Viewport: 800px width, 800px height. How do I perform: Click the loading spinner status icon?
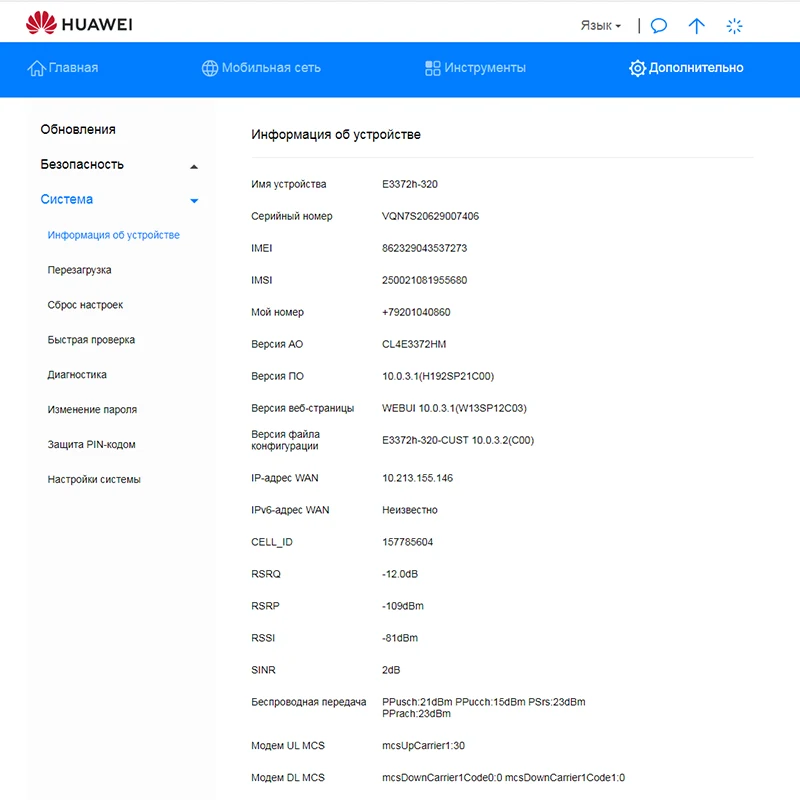point(735,26)
